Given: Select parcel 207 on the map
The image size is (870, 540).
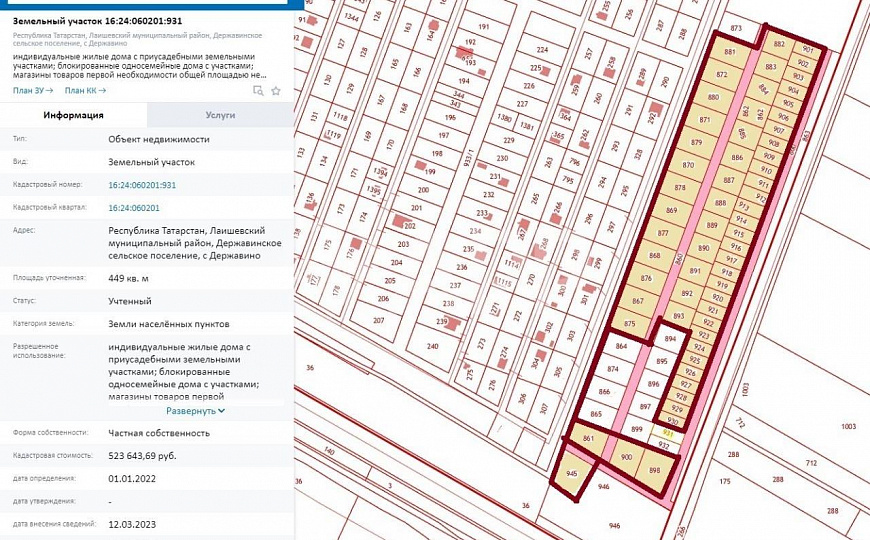Looking at the screenshot, I should [378, 321].
